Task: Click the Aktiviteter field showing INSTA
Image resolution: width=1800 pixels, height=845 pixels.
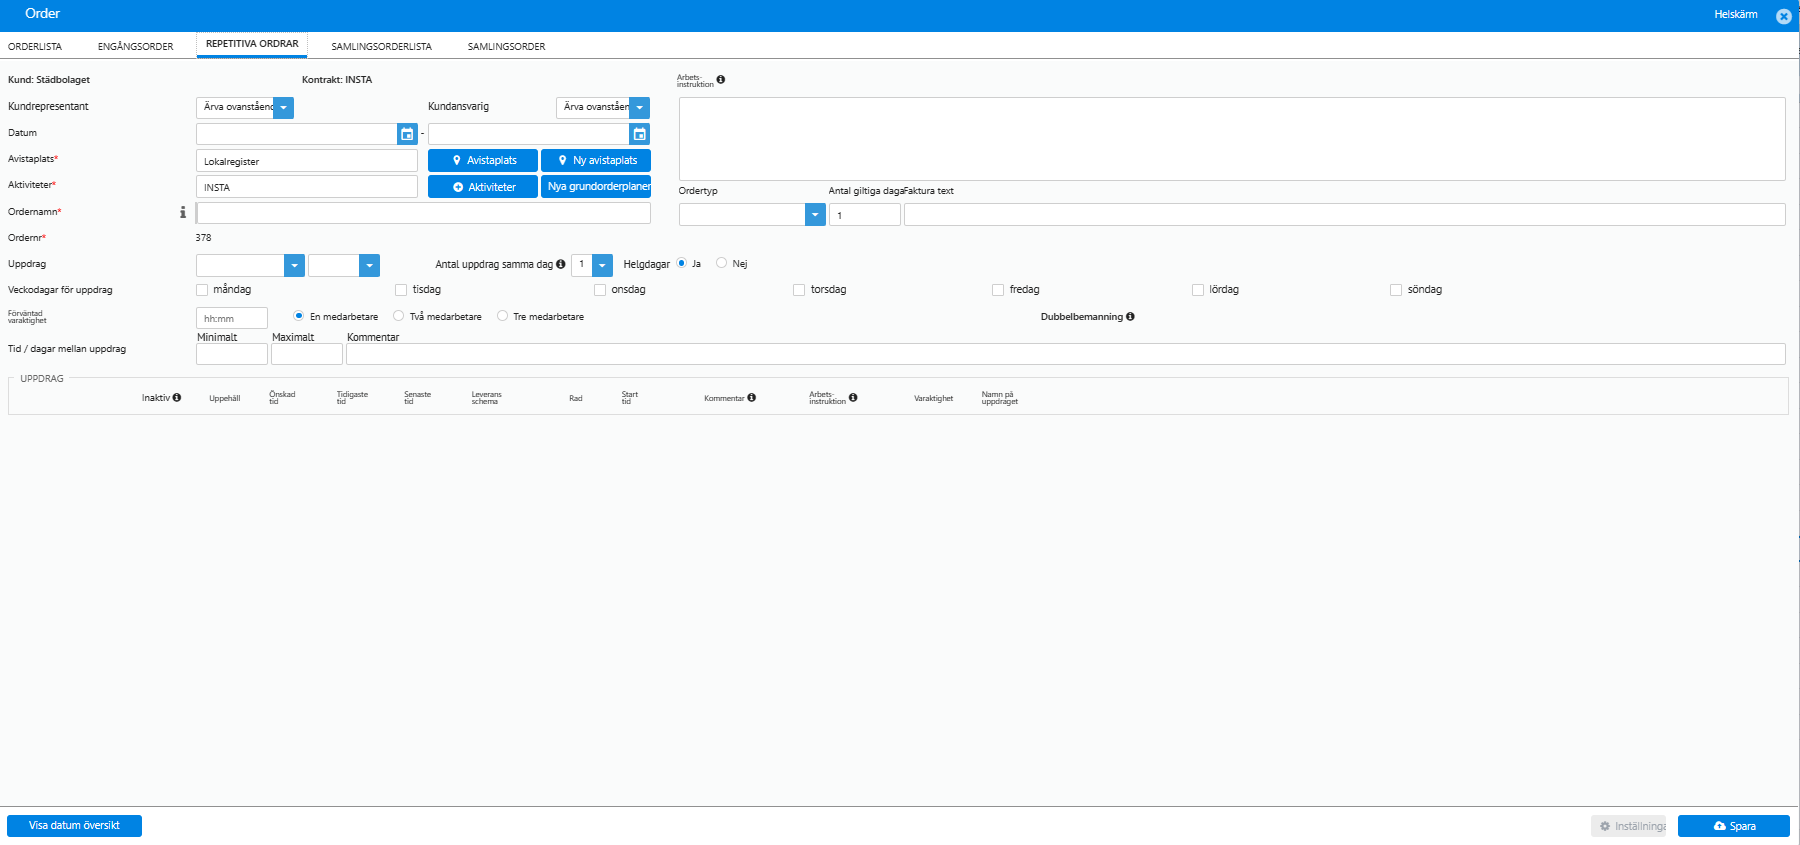Action: [x=307, y=187]
